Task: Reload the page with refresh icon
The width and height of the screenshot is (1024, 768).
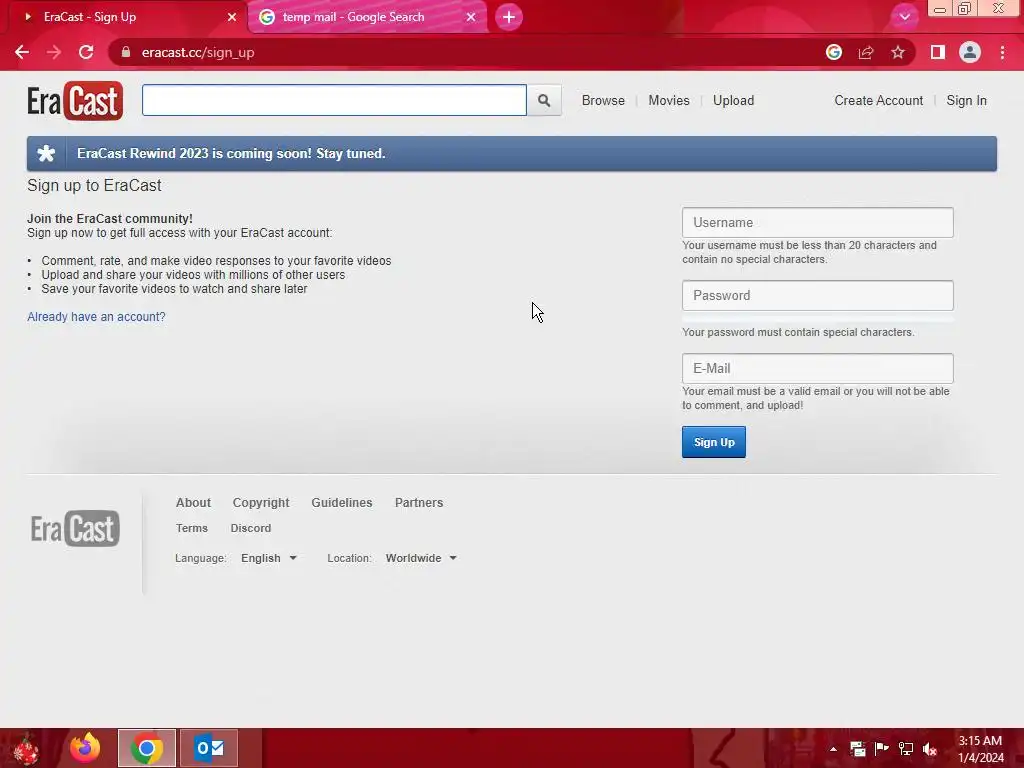Action: pos(86,52)
